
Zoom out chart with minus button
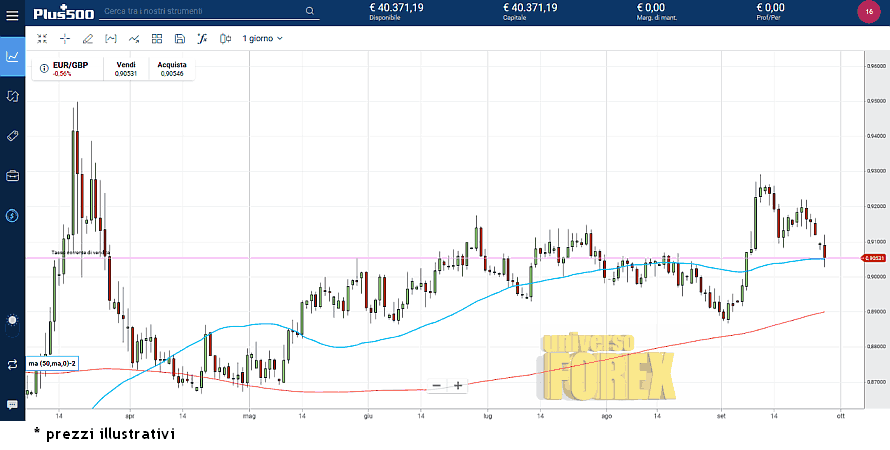coord(437,385)
